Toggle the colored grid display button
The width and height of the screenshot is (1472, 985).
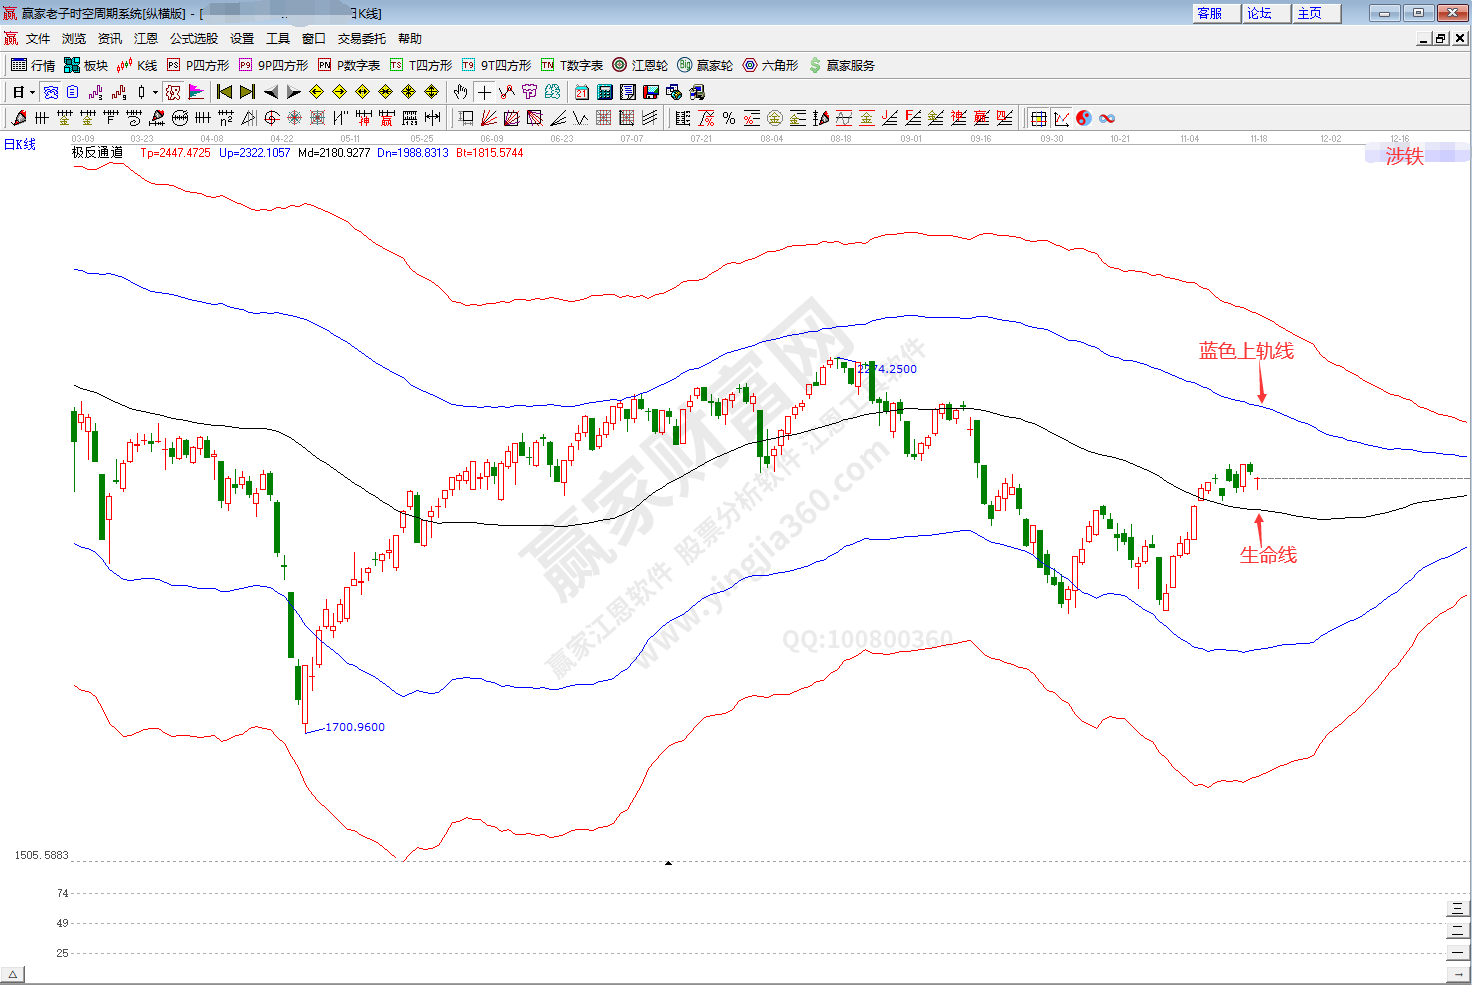point(1038,118)
